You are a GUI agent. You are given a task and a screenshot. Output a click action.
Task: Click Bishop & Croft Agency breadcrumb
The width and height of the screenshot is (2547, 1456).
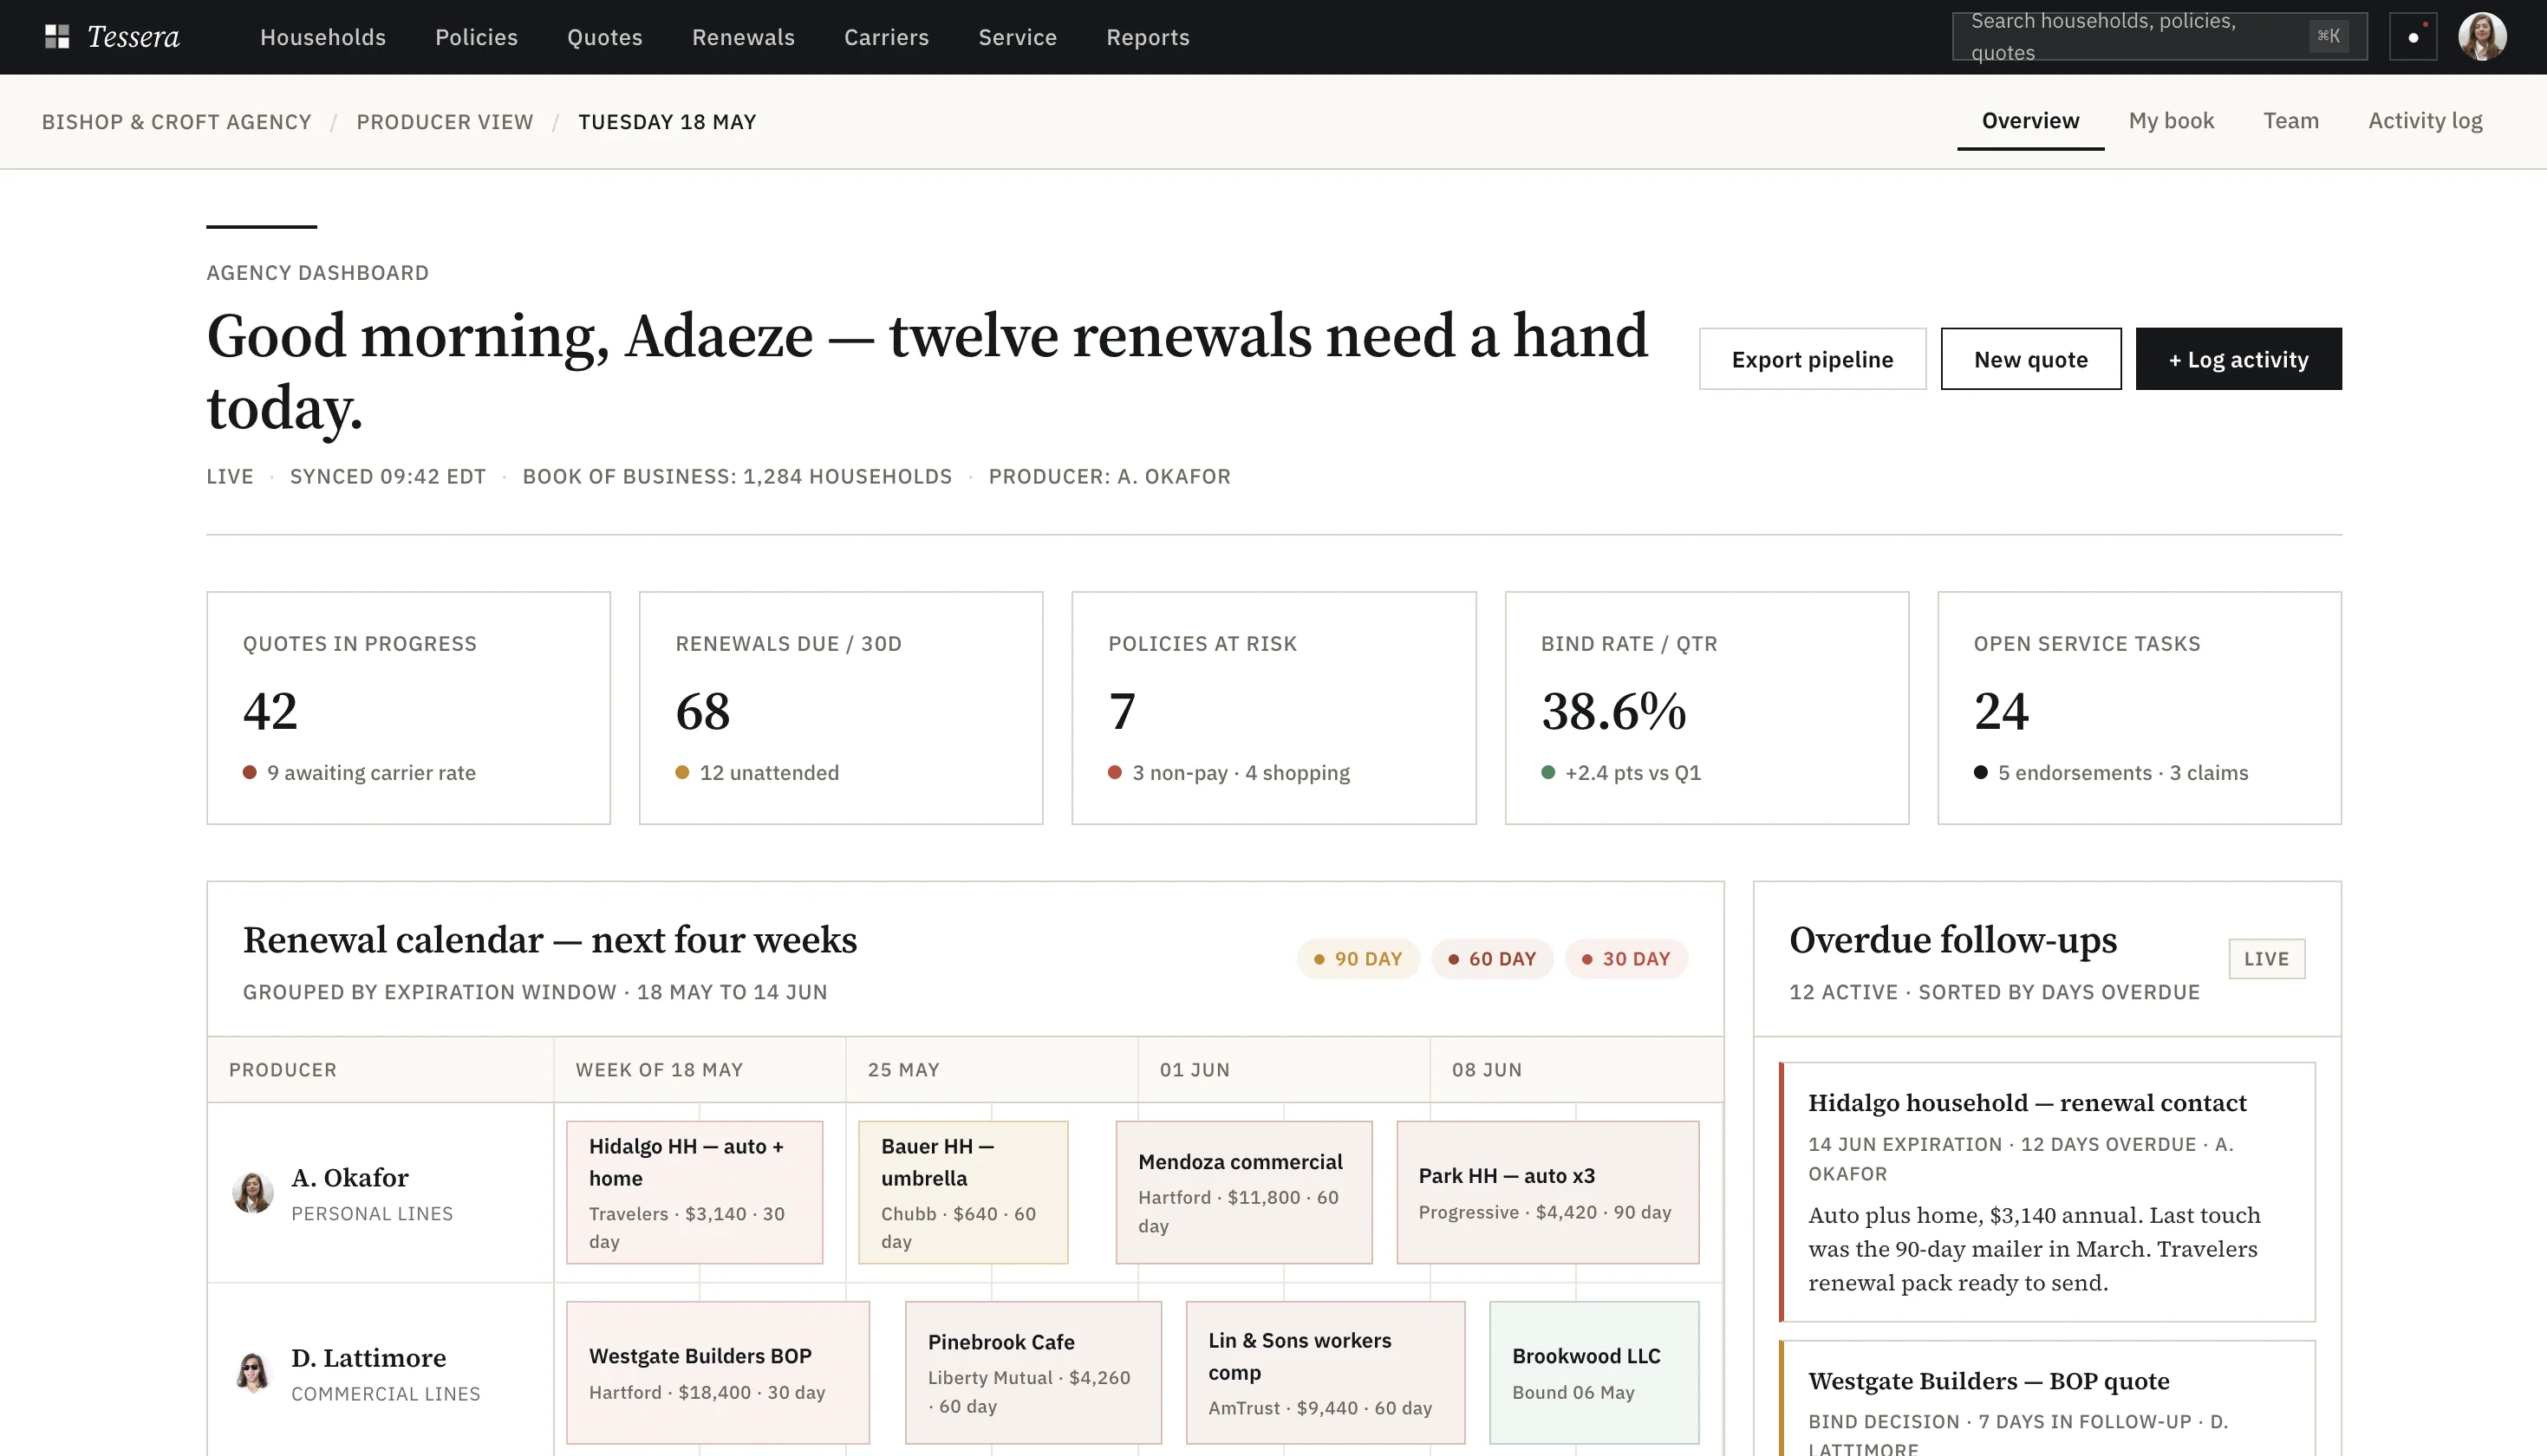tap(176, 122)
